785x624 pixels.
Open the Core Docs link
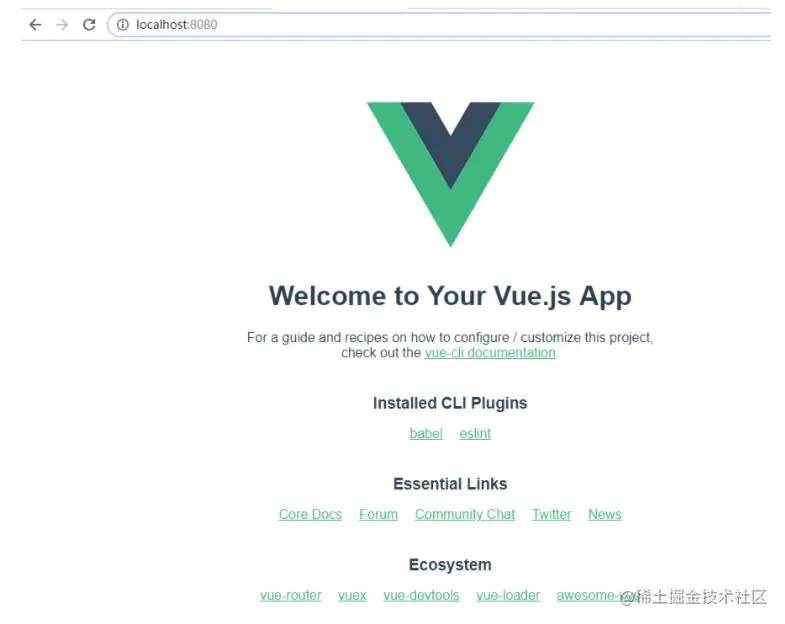tap(310, 514)
